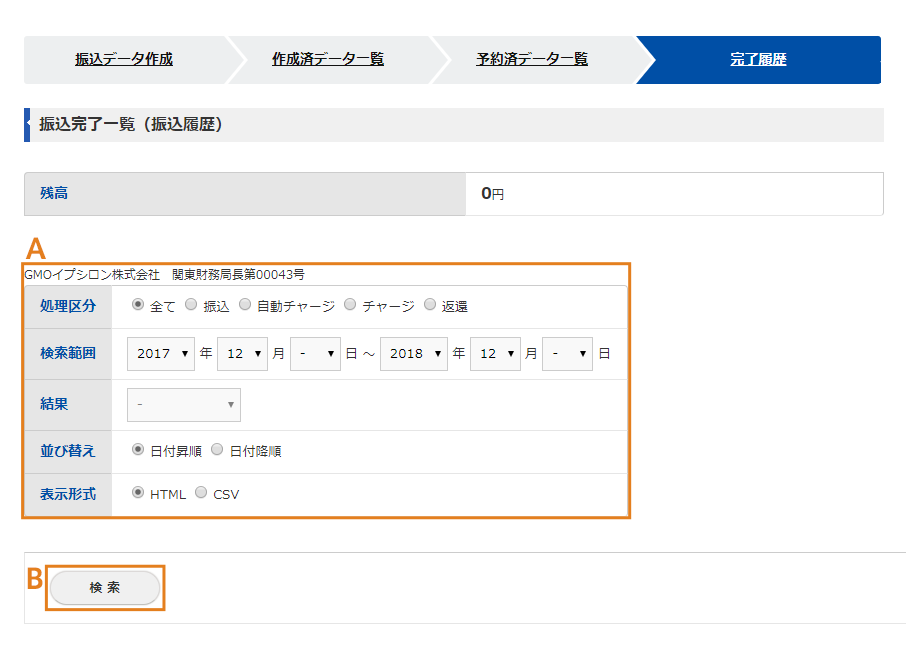Switch to 予約済データ一覧 tab

point(532,60)
